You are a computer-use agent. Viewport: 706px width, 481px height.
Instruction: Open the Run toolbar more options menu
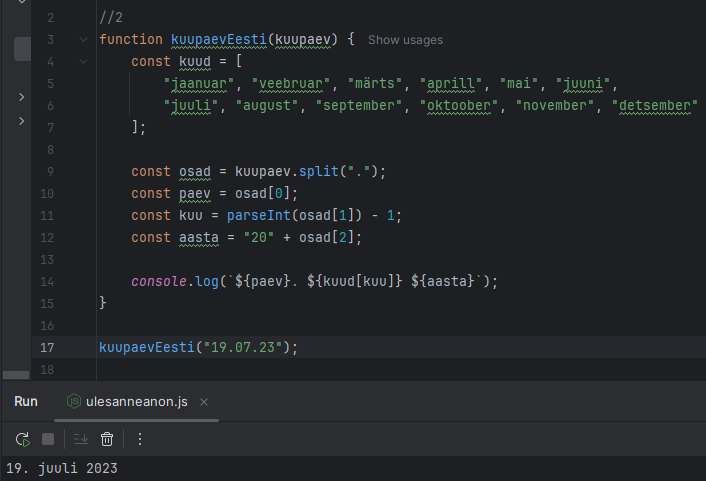(x=140, y=439)
